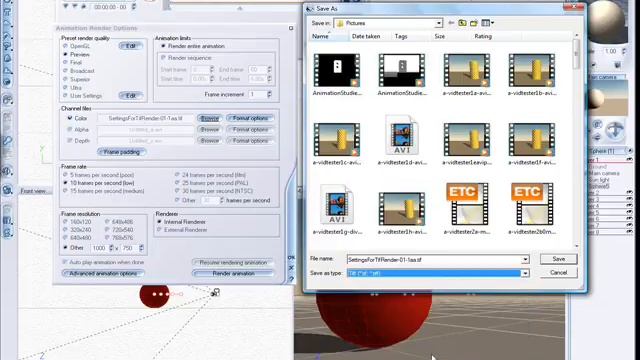Screen dimensions: 640x360
Task: Sort files by Name column
Action: (x=320, y=36)
